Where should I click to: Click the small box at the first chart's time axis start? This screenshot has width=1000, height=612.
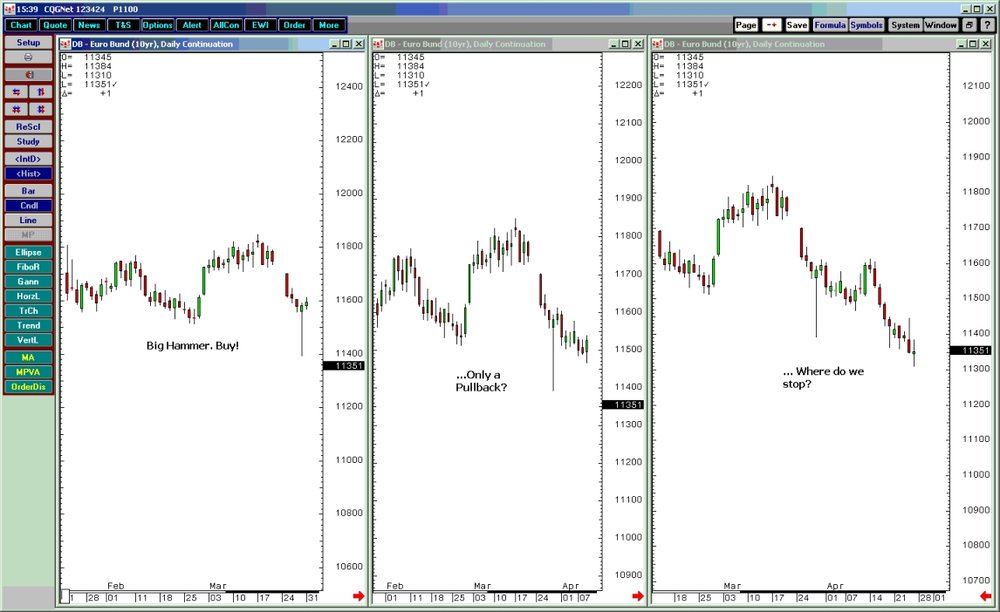point(65,597)
